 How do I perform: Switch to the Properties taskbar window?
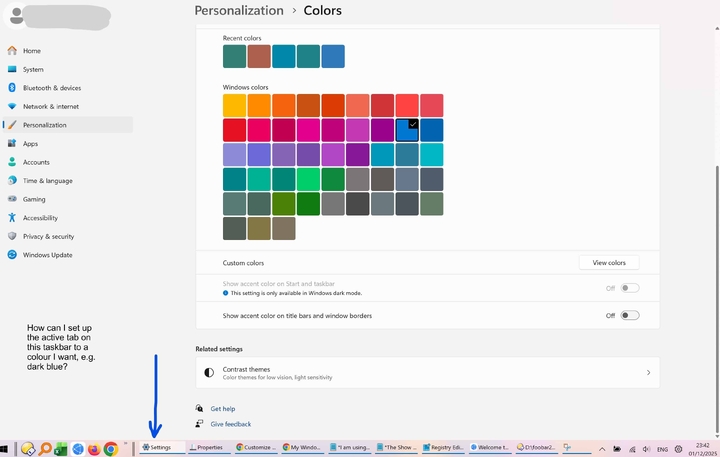pos(209,447)
